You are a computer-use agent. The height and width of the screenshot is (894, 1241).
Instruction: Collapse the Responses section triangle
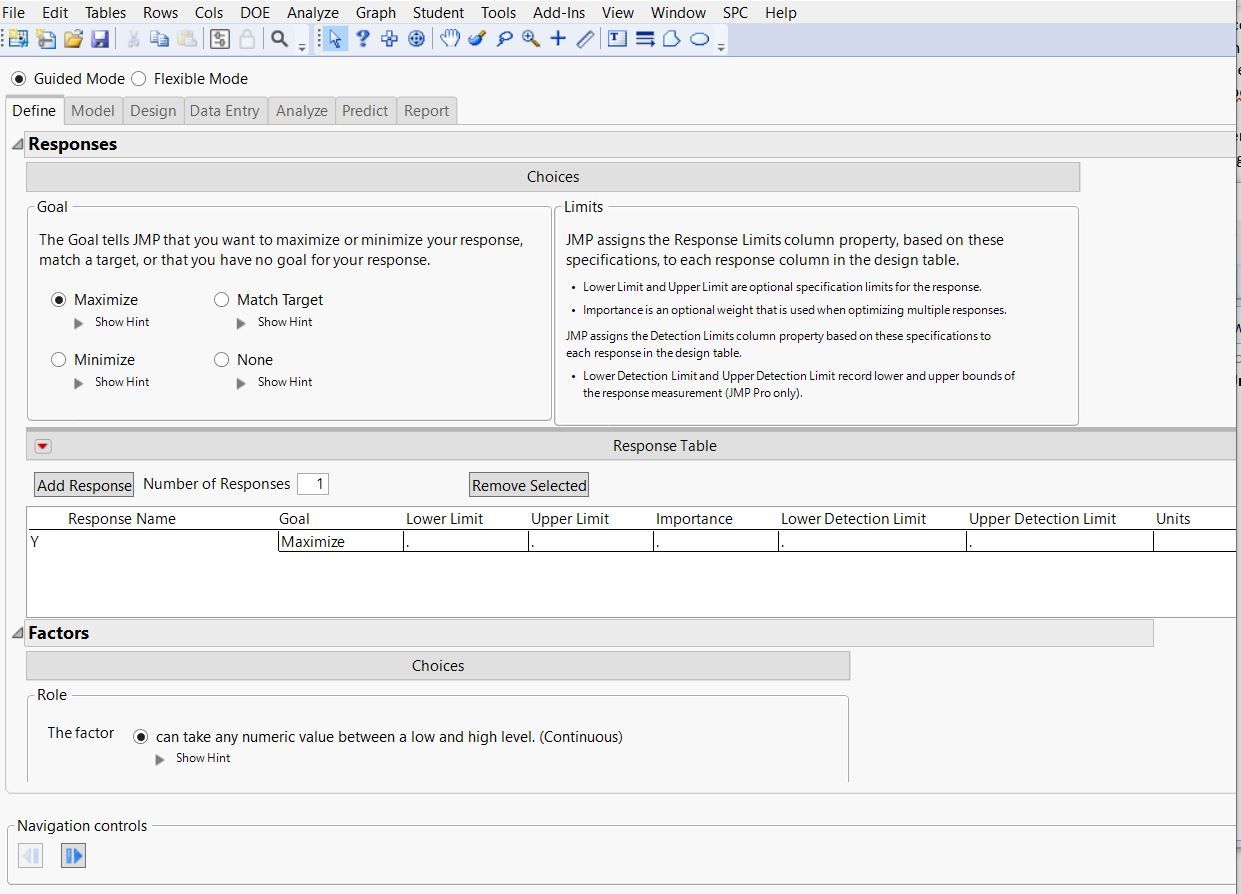(x=18, y=145)
